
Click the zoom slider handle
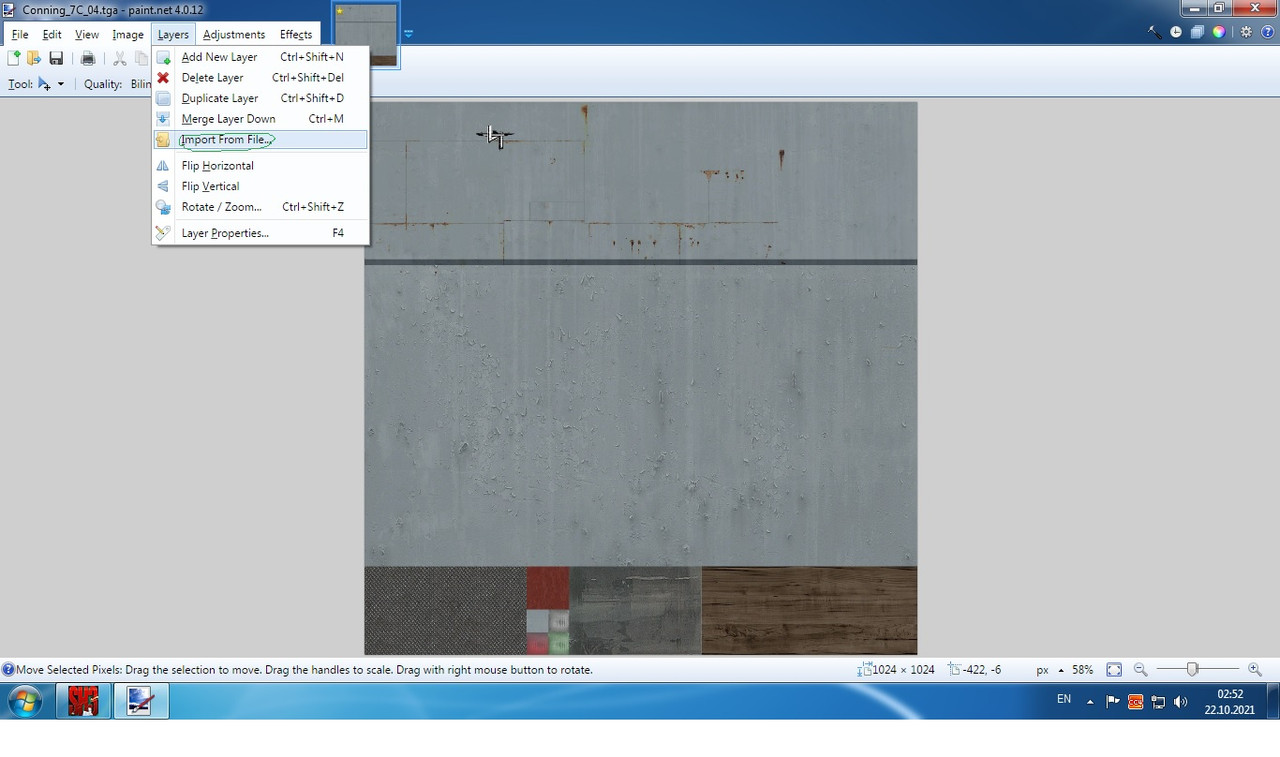[1192, 670]
